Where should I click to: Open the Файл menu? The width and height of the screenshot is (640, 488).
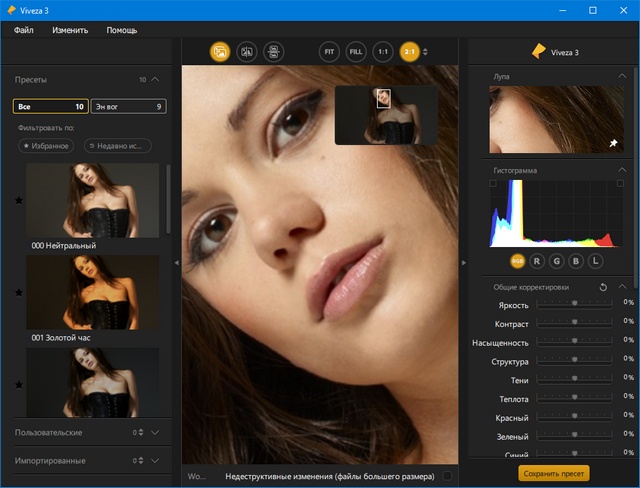pyautogui.click(x=25, y=30)
